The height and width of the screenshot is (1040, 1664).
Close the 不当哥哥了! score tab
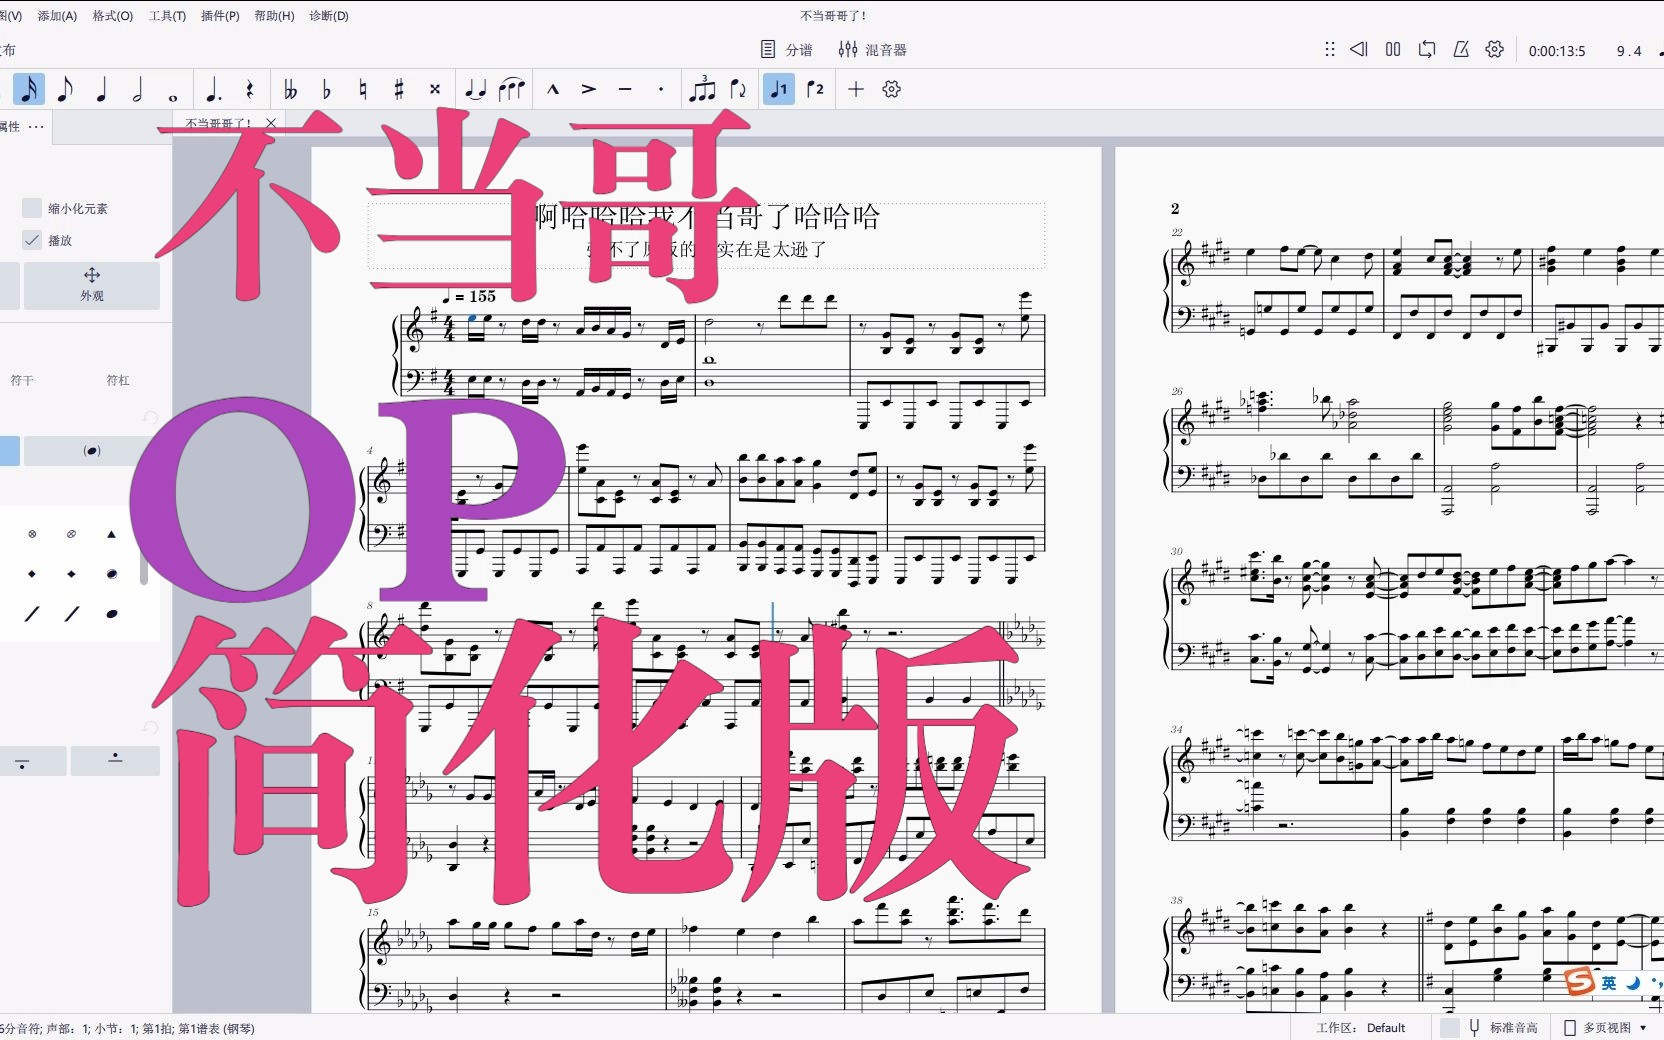click(270, 124)
